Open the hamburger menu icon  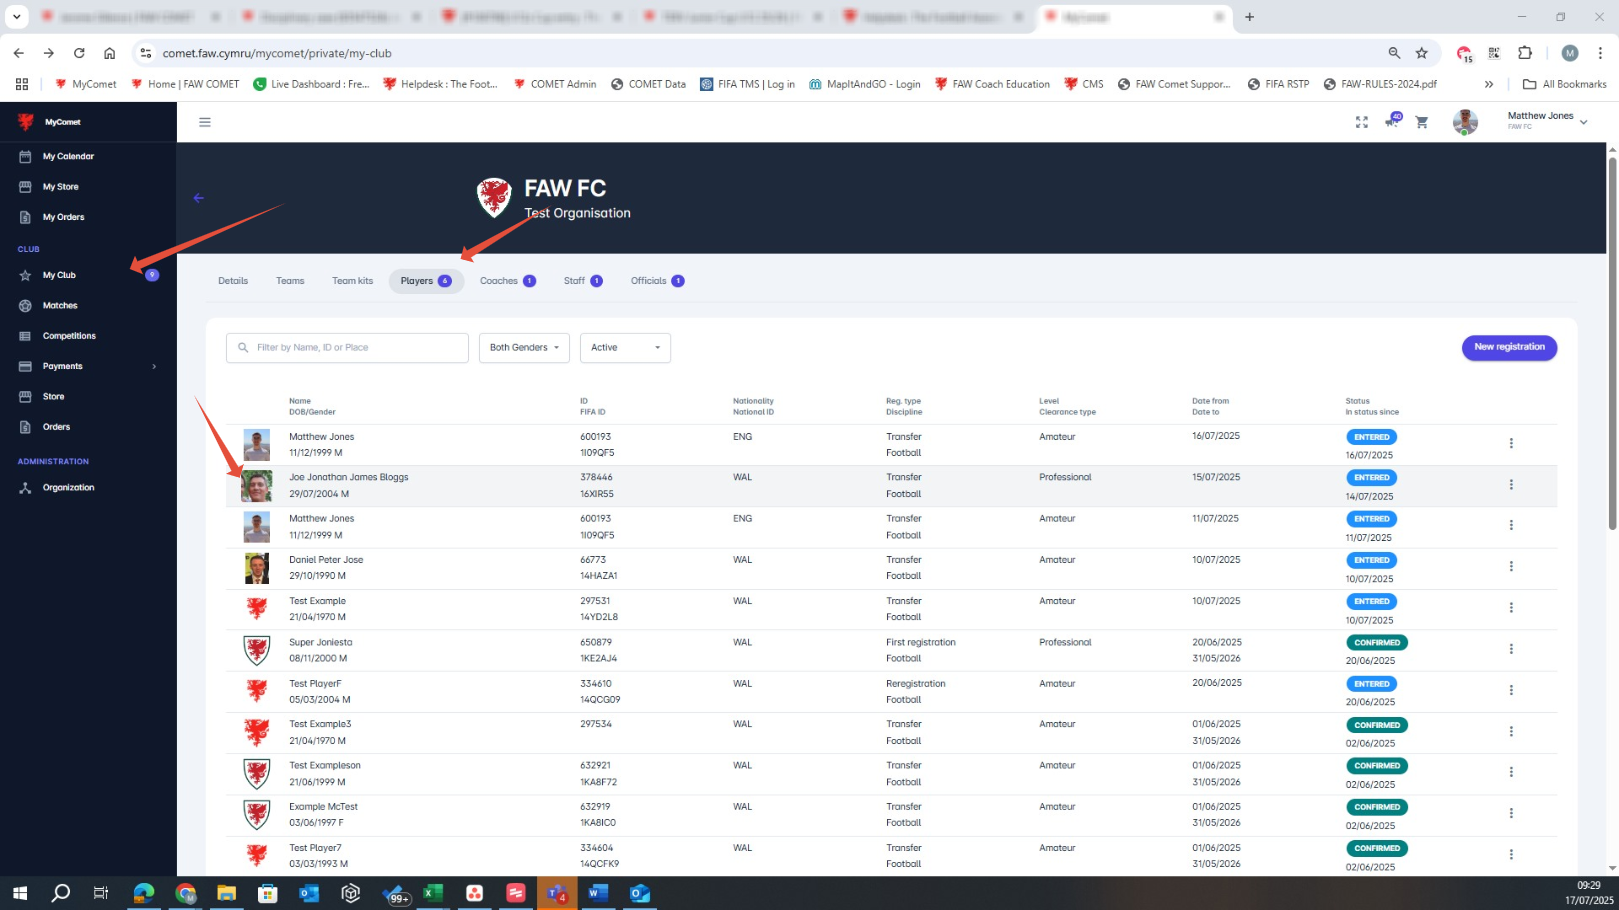(205, 122)
